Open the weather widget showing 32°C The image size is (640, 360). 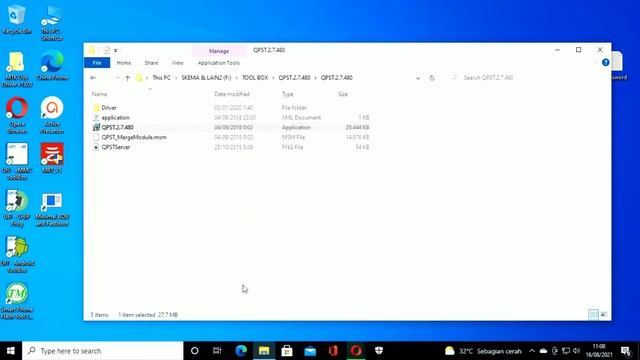pos(483,351)
